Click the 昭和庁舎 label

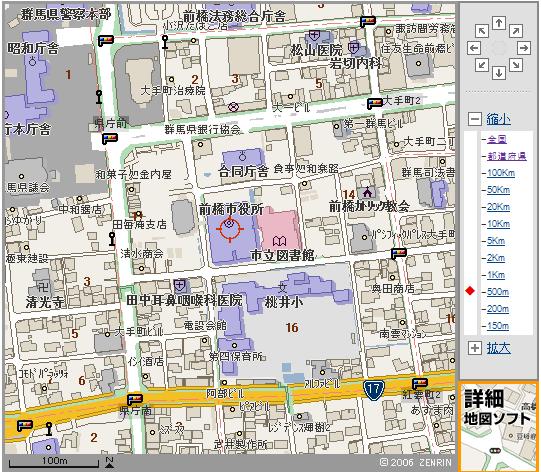tap(33, 48)
